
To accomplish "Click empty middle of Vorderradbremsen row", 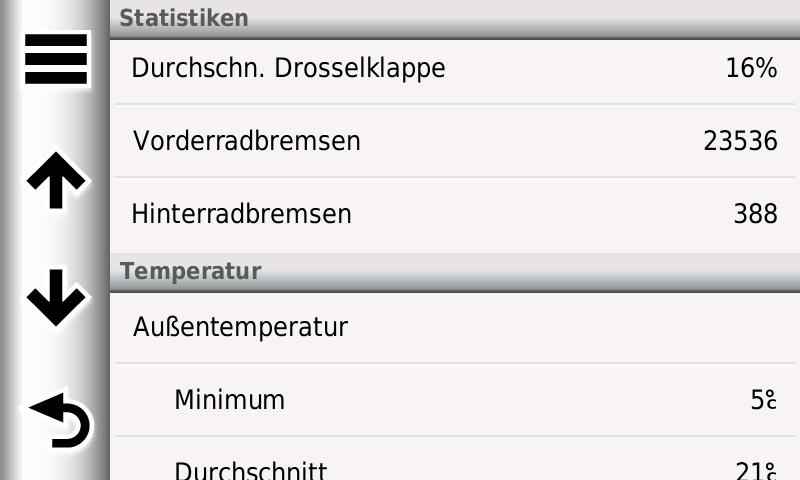I will (x=530, y=141).
